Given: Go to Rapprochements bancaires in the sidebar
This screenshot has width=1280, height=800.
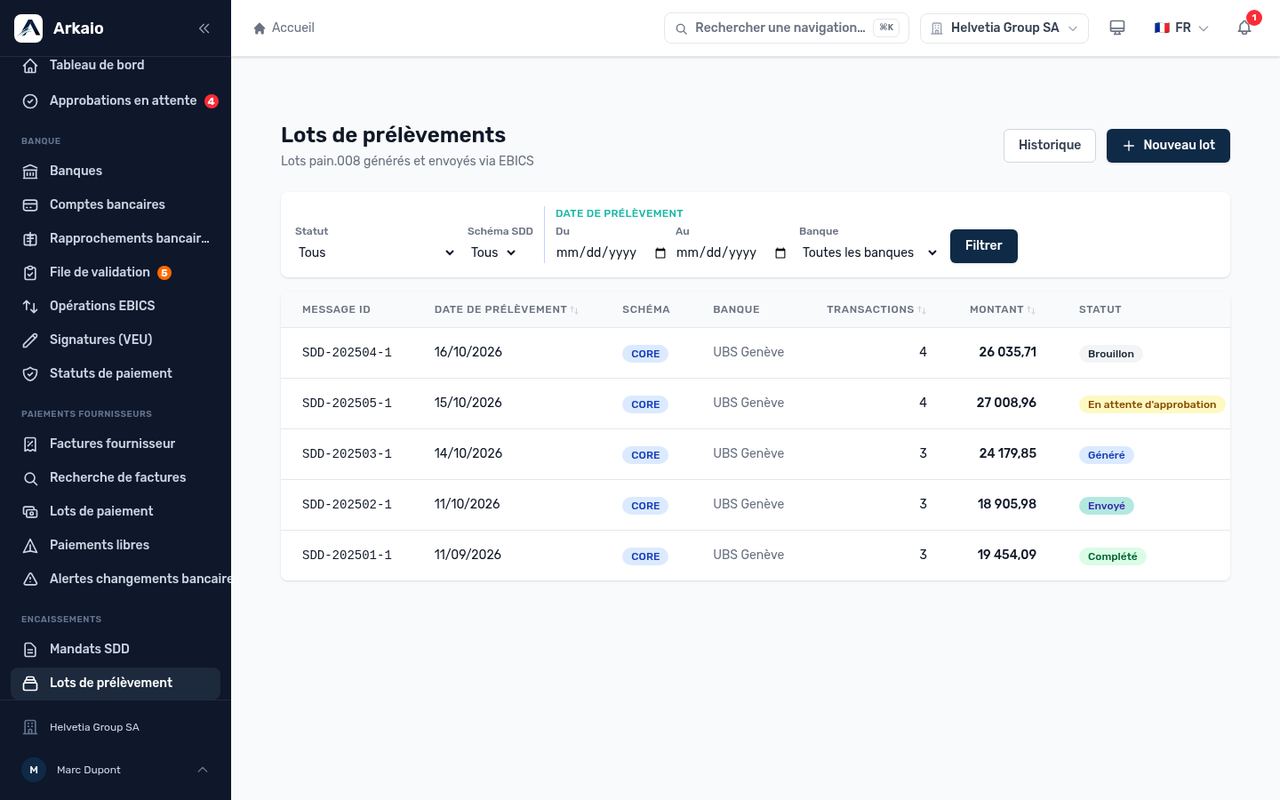Looking at the screenshot, I should pyautogui.click(x=115, y=239).
